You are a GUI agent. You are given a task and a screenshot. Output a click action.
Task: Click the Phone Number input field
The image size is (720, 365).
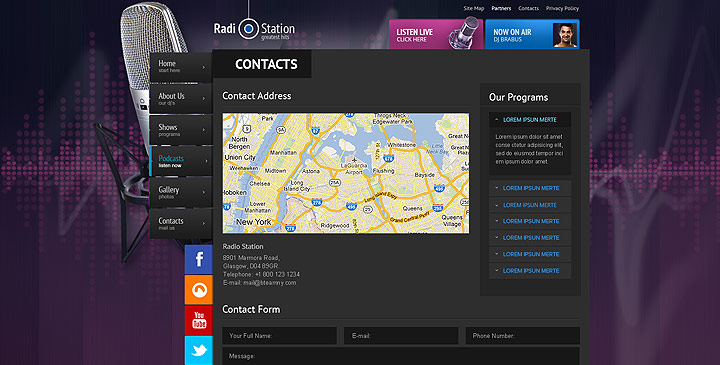click(x=523, y=336)
